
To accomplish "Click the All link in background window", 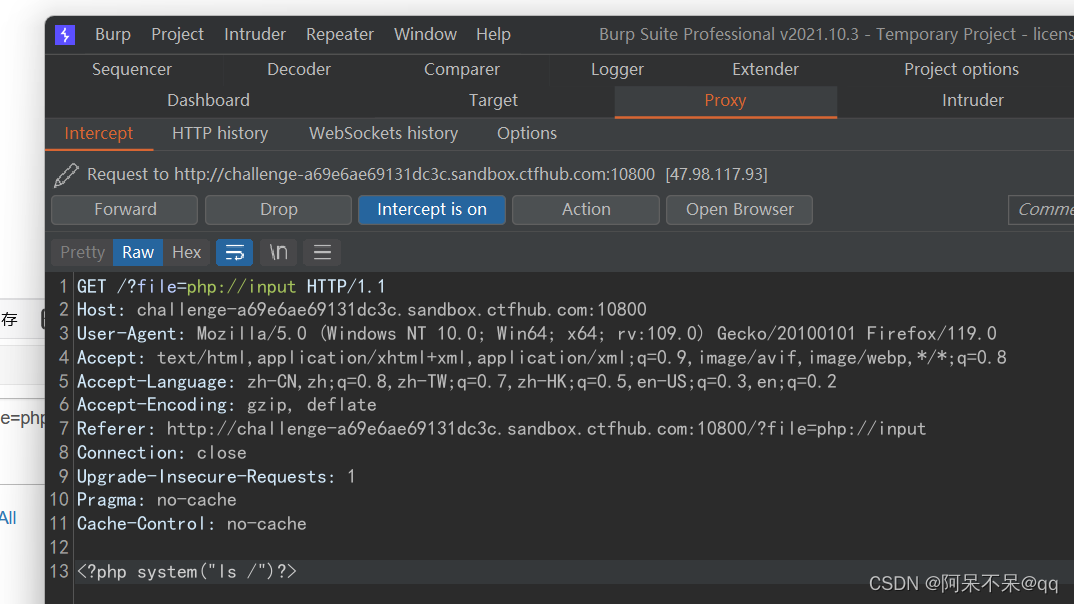I will pos(8,518).
